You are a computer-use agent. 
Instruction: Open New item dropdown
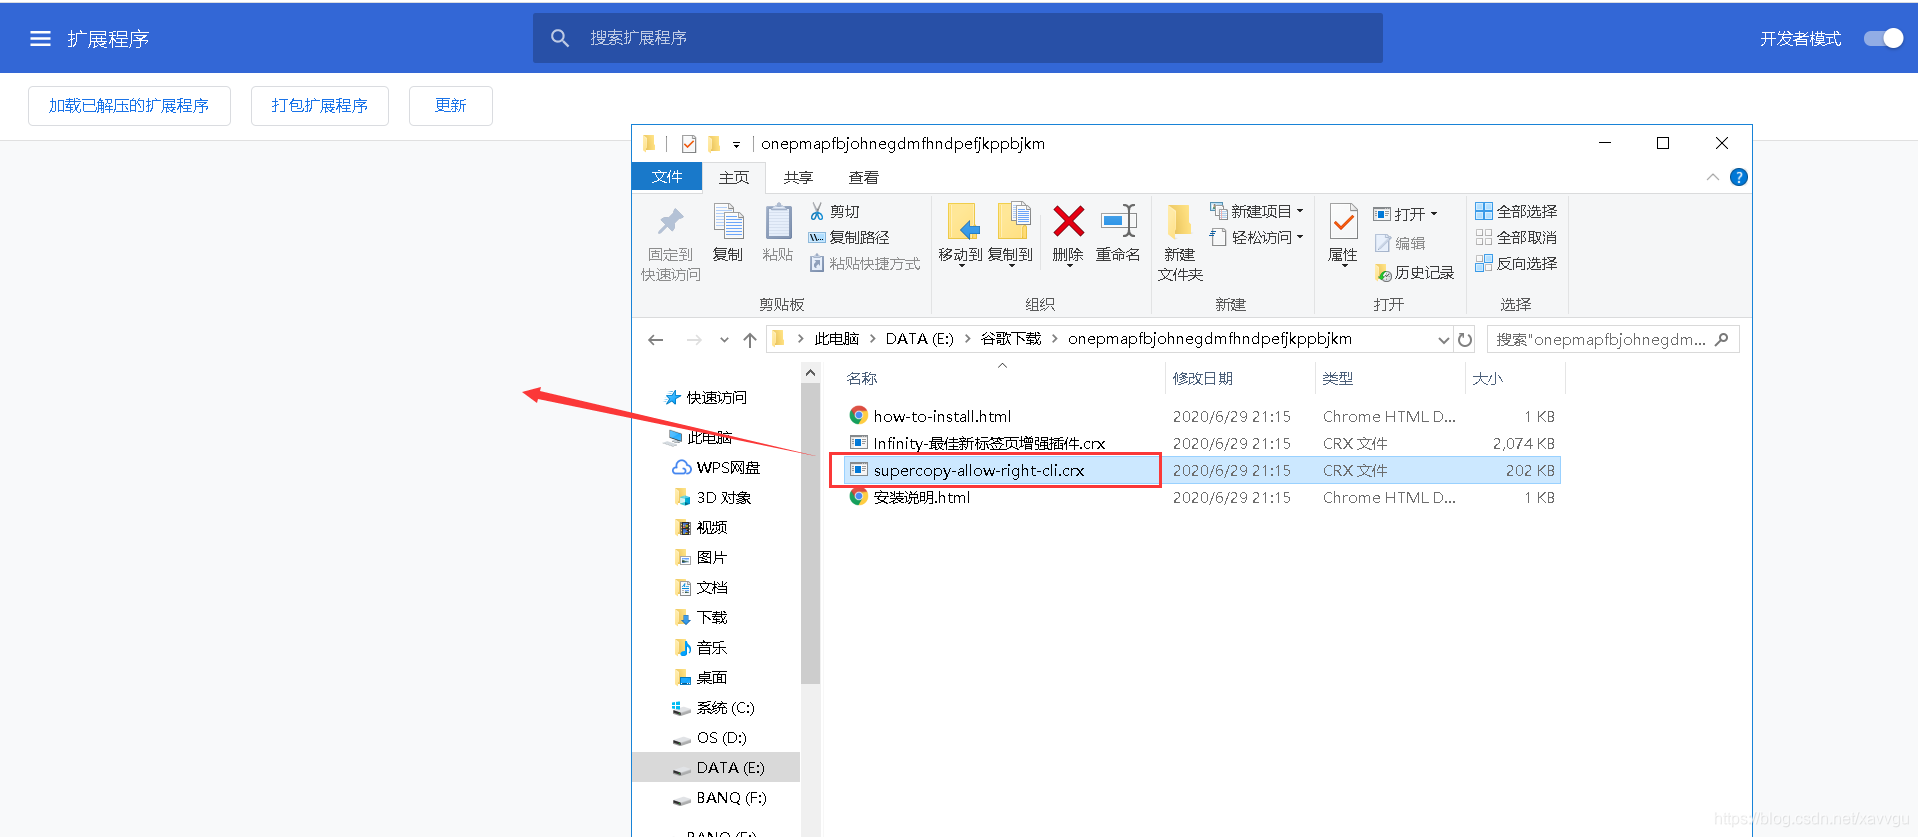[x=1257, y=211]
